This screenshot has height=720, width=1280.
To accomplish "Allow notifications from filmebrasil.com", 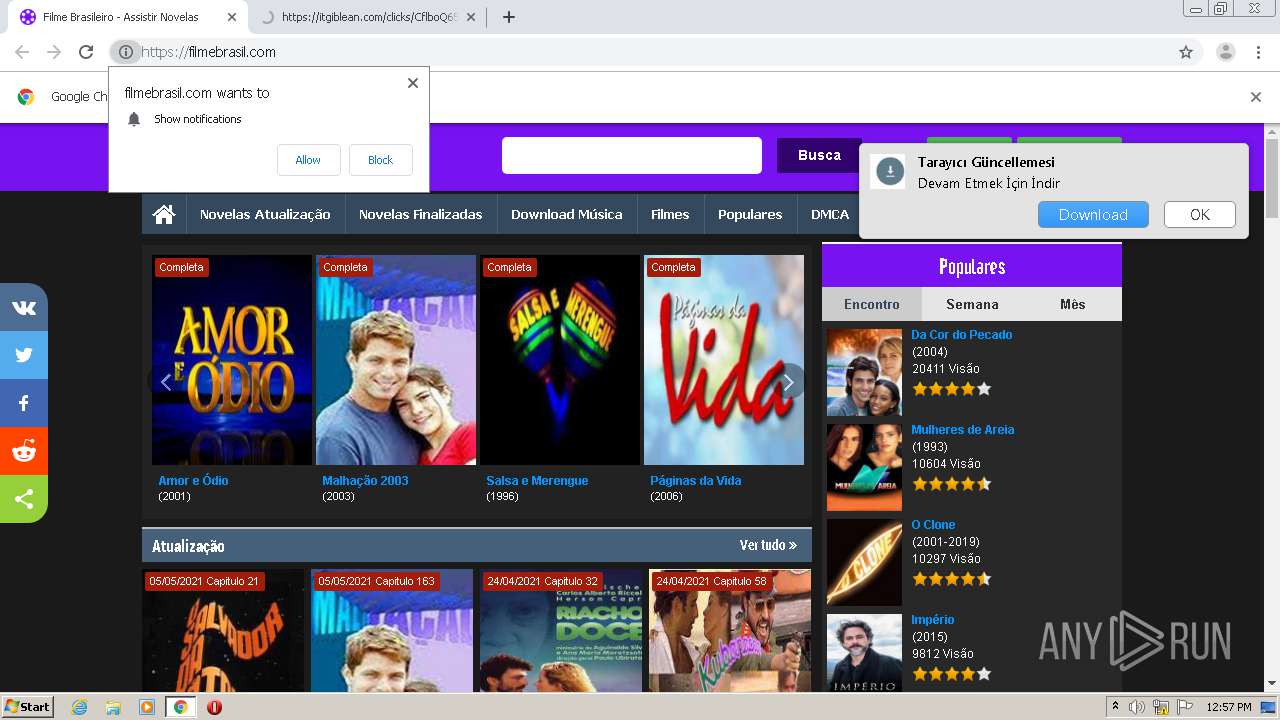I will 308,160.
